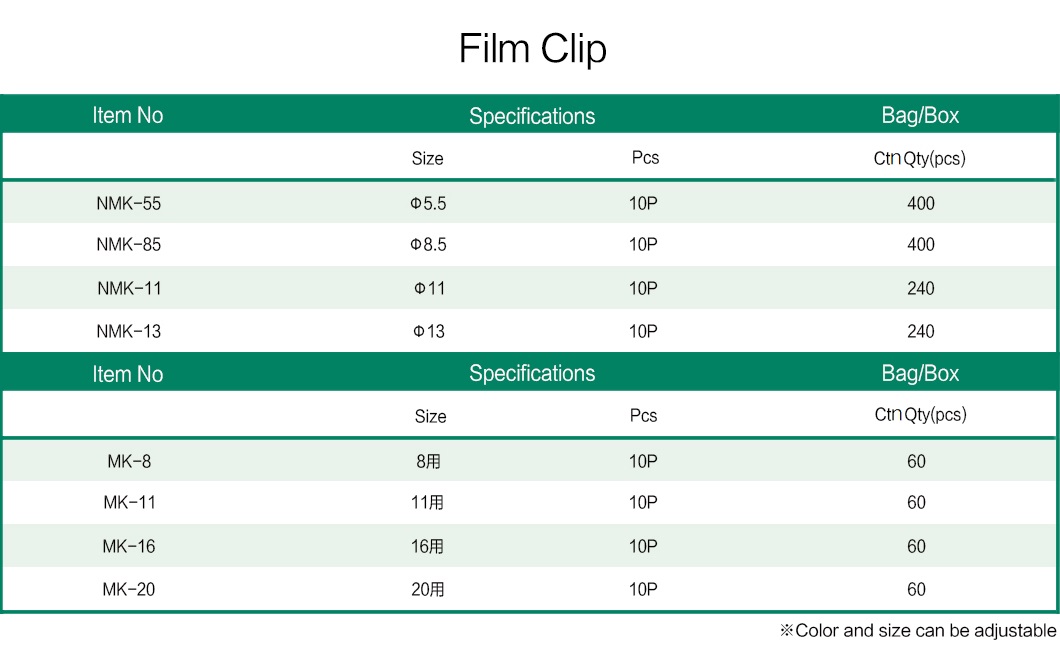Click the first Specifications header
The height and width of the screenshot is (658, 1060).
coord(532,116)
